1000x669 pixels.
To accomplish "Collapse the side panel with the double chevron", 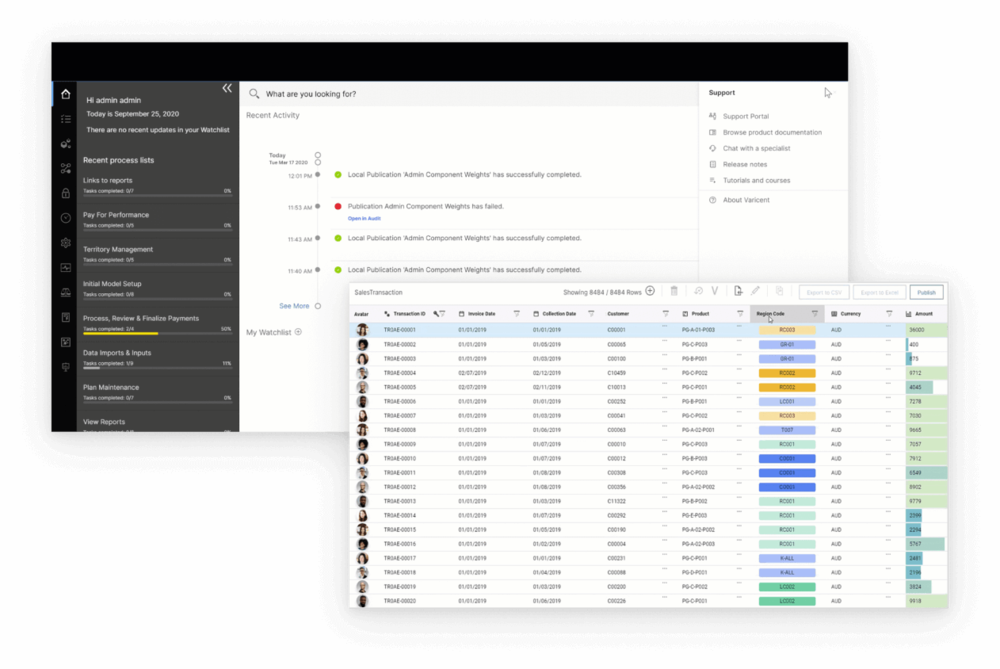I will (x=227, y=89).
